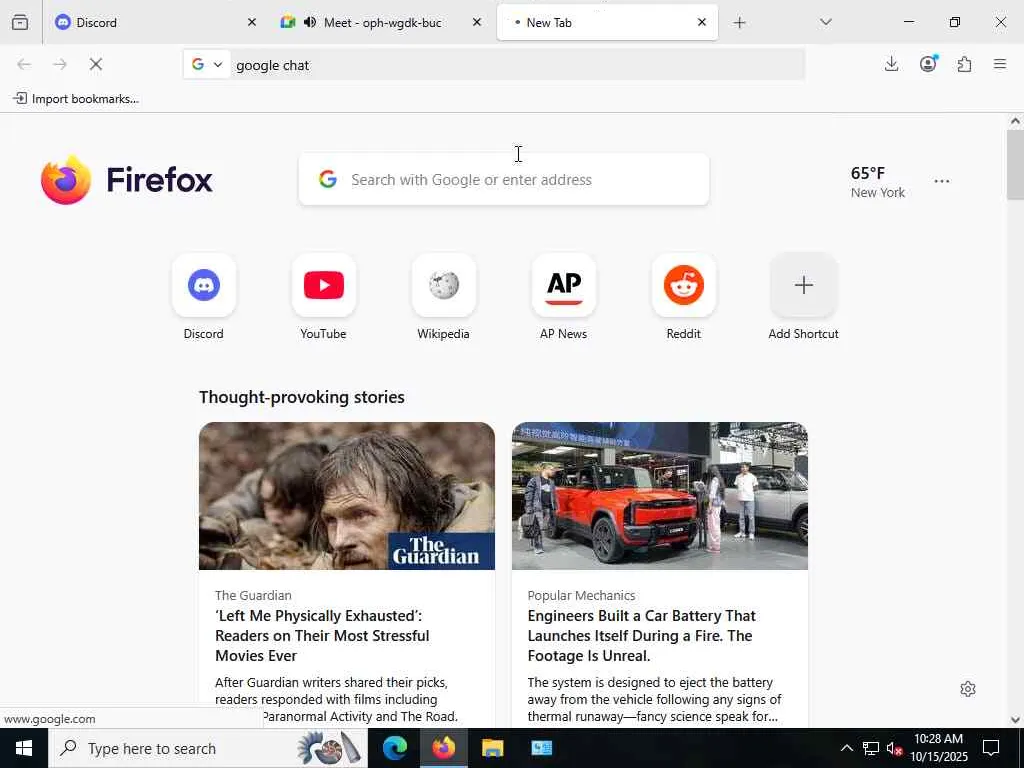Image resolution: width=1024 pixels, height=768 pixels.
Task: Click the Windows Type here to search box
Action: [208, 748]
